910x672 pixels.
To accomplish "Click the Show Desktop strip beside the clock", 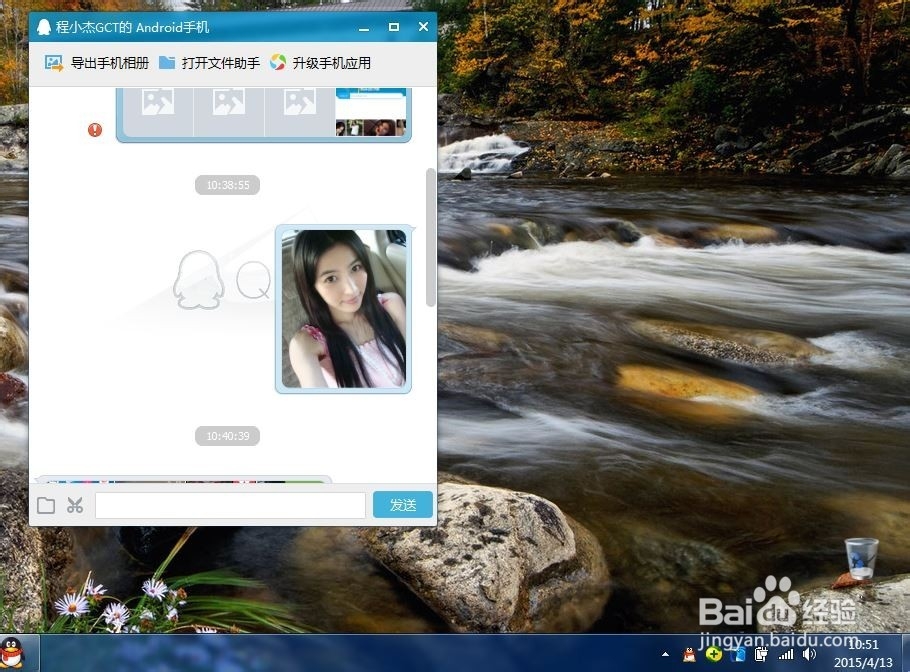I will [905, 653].
